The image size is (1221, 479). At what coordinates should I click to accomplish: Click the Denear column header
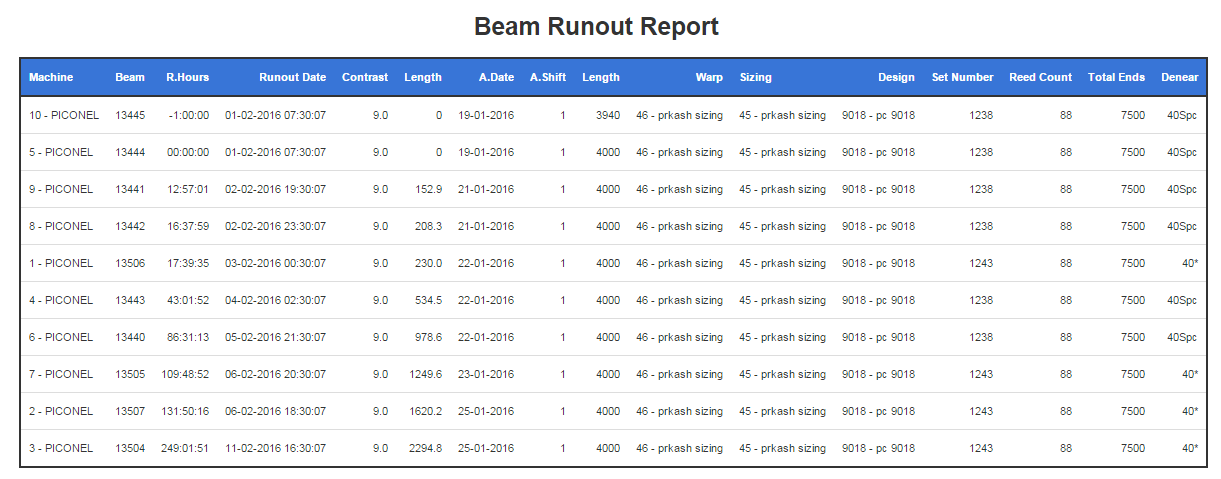tap(1179, 77)
